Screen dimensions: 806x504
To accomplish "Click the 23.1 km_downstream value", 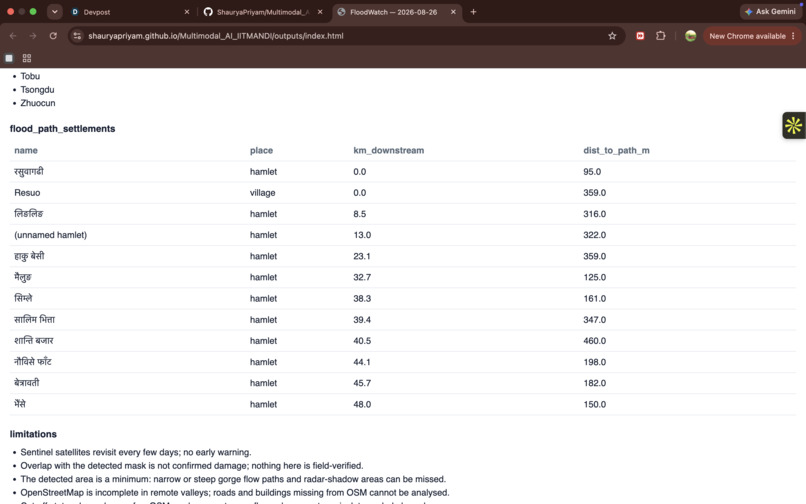I will 362,256.
